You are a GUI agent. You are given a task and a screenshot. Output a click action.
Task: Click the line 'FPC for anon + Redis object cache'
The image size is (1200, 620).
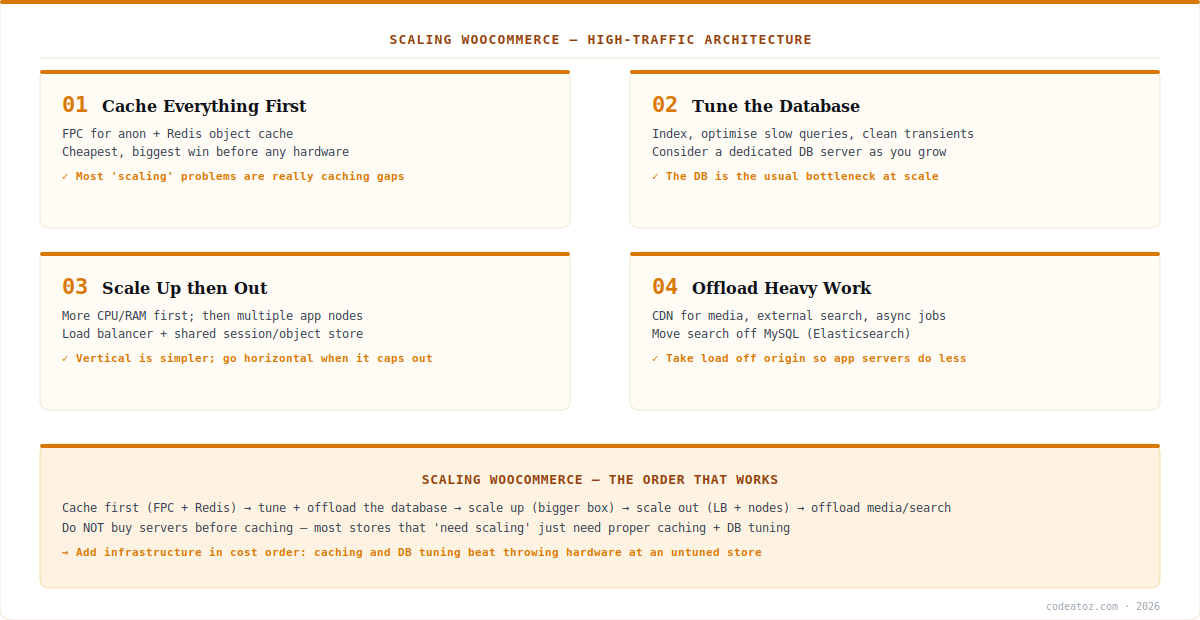[178, 134]
